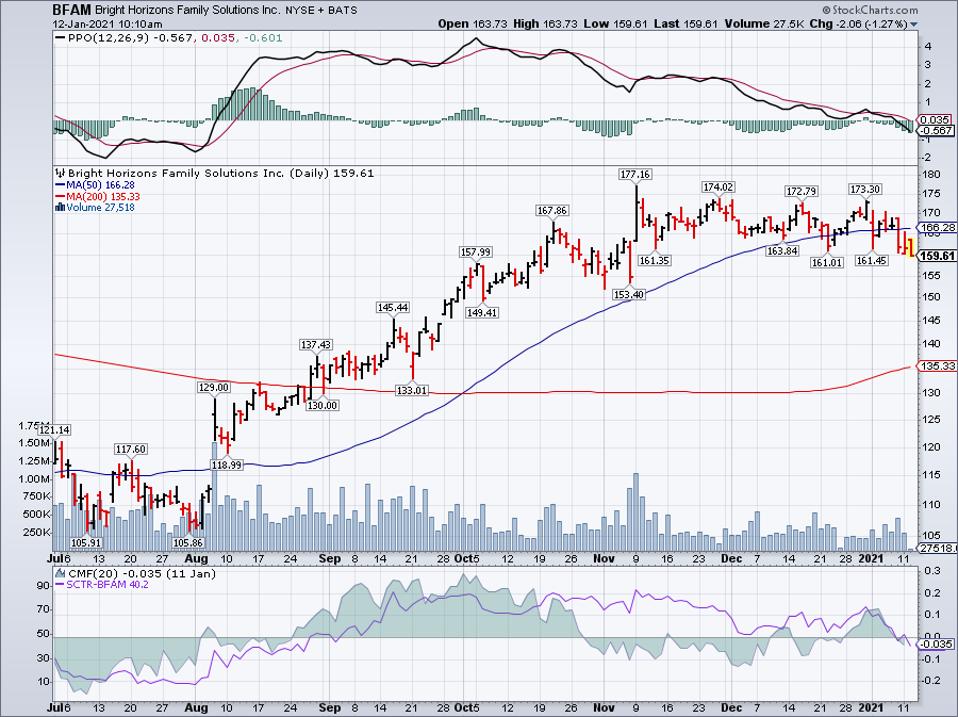Viewport: 958px width, 717px height.
Task: Click the 105.91 low price label
Action: [x=86, y=543]
